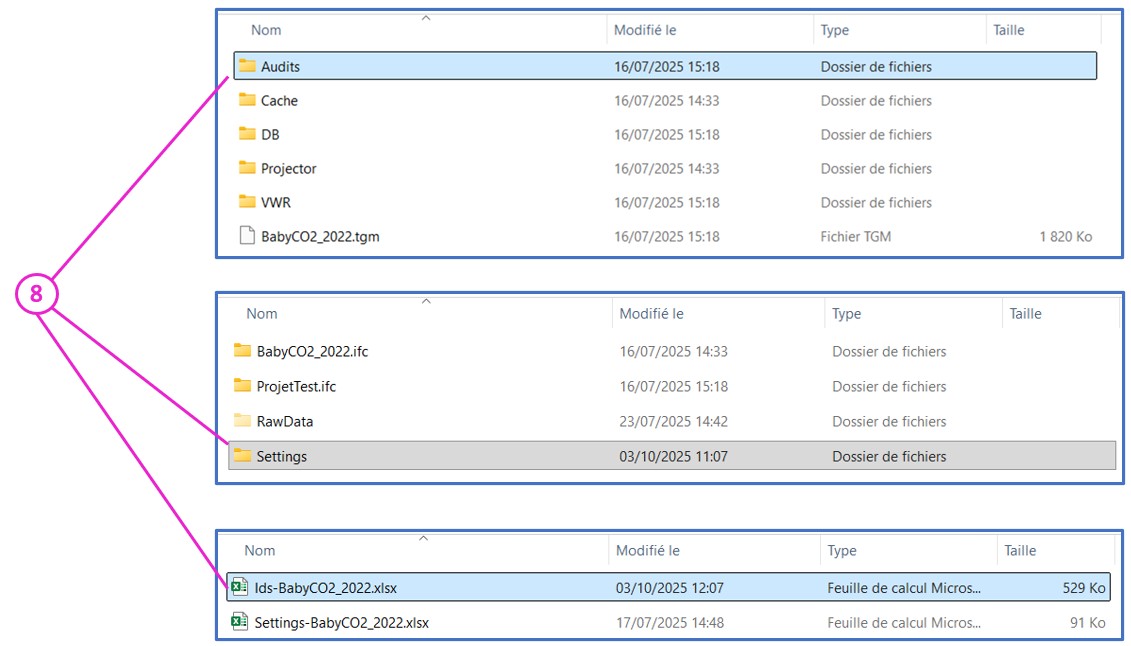Click the circled number 8 annotation
This screenshot has height=646, width=1131.
36,295
